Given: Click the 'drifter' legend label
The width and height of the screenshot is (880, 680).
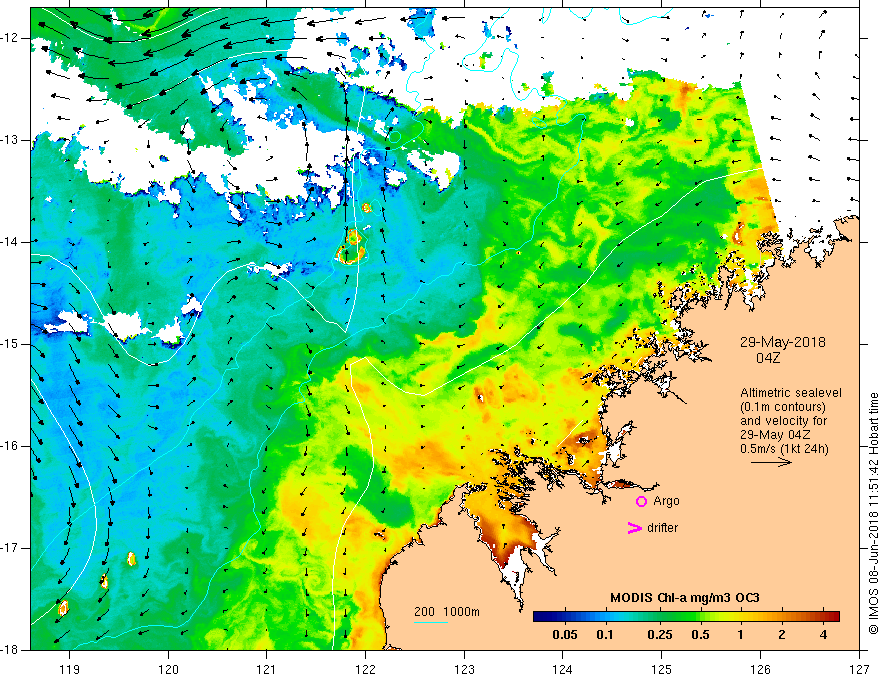Looking at the screenshot, I should tap(662, 528).
